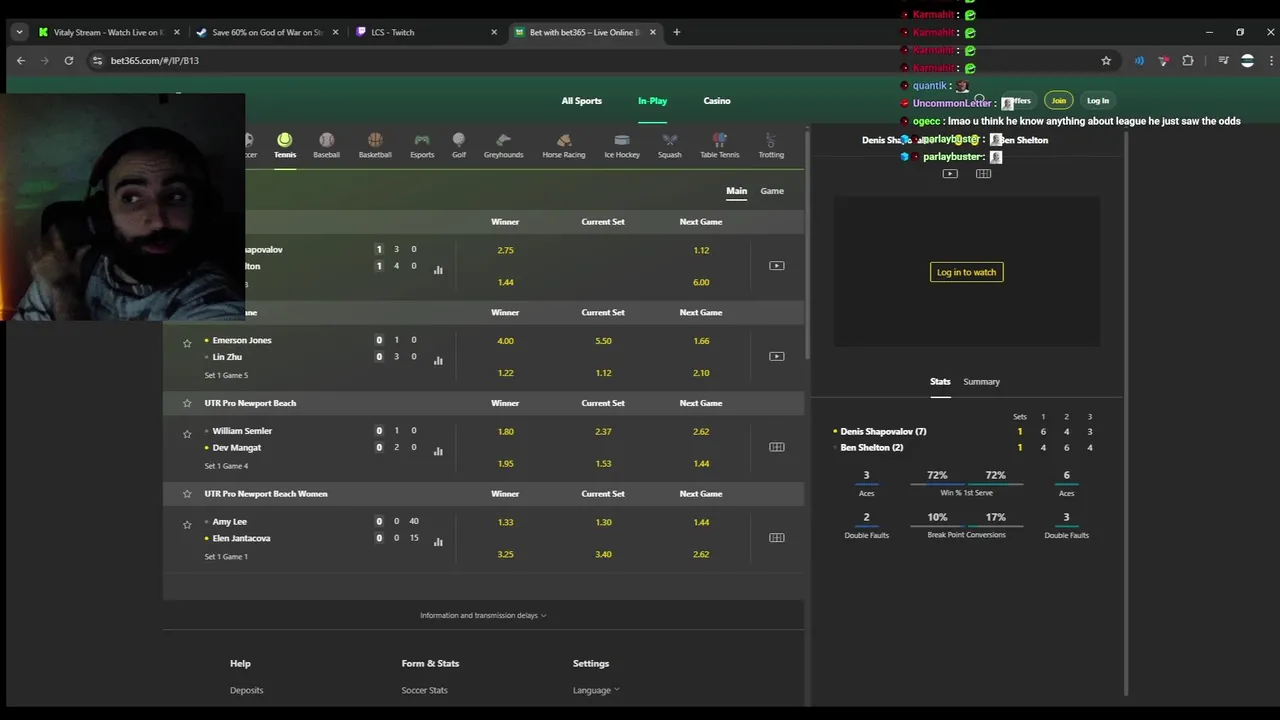This screenshot has height=720, width=1280.
Task: Collapse the UTR Pro Newport Beach Women section
Action: tap(483, 494)
